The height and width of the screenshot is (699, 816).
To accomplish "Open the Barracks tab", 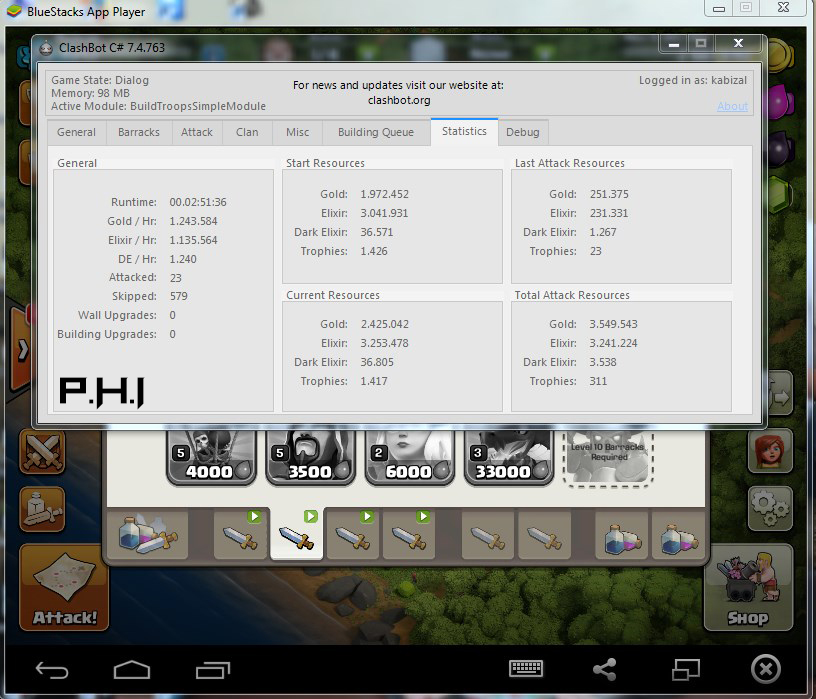I will 139,132.
